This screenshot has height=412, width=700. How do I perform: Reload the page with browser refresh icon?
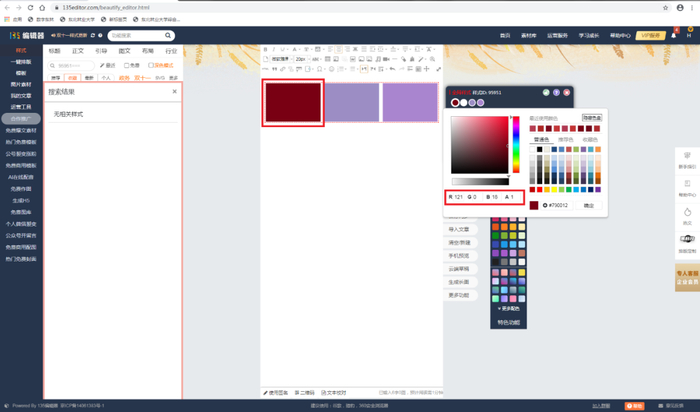(x=30, y=8)
